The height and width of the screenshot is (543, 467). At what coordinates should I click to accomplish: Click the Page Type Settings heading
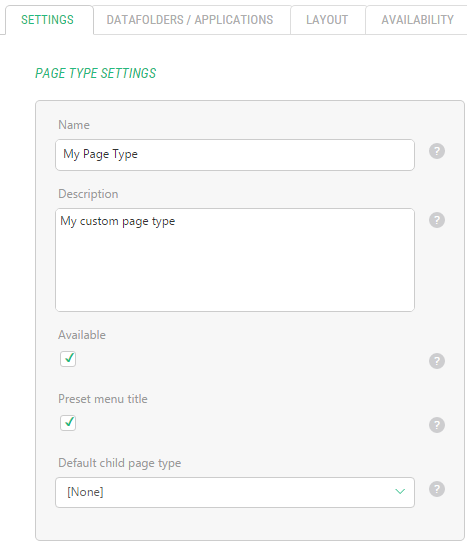point(96,73)
